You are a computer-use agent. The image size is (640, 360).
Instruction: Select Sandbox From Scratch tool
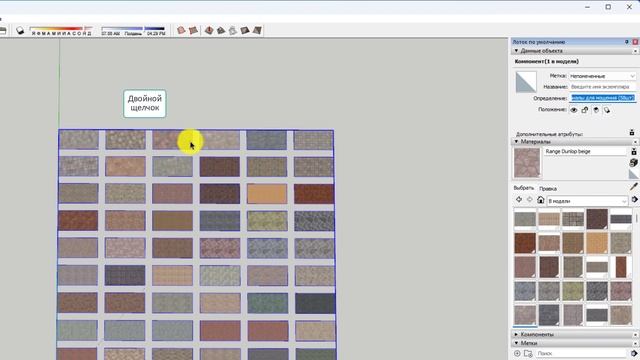(x=193, y=30)
